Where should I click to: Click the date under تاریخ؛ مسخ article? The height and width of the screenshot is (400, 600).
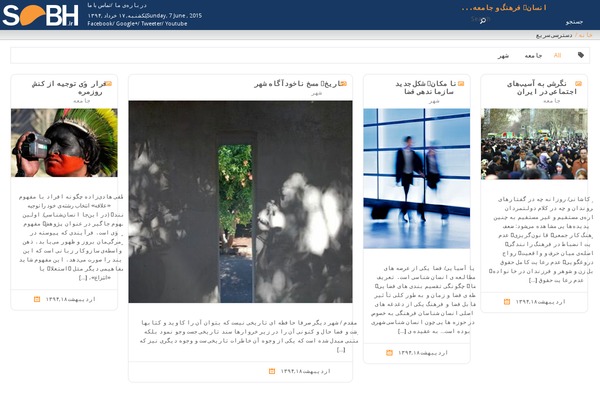pyautogui.click(x=305, y=371)
